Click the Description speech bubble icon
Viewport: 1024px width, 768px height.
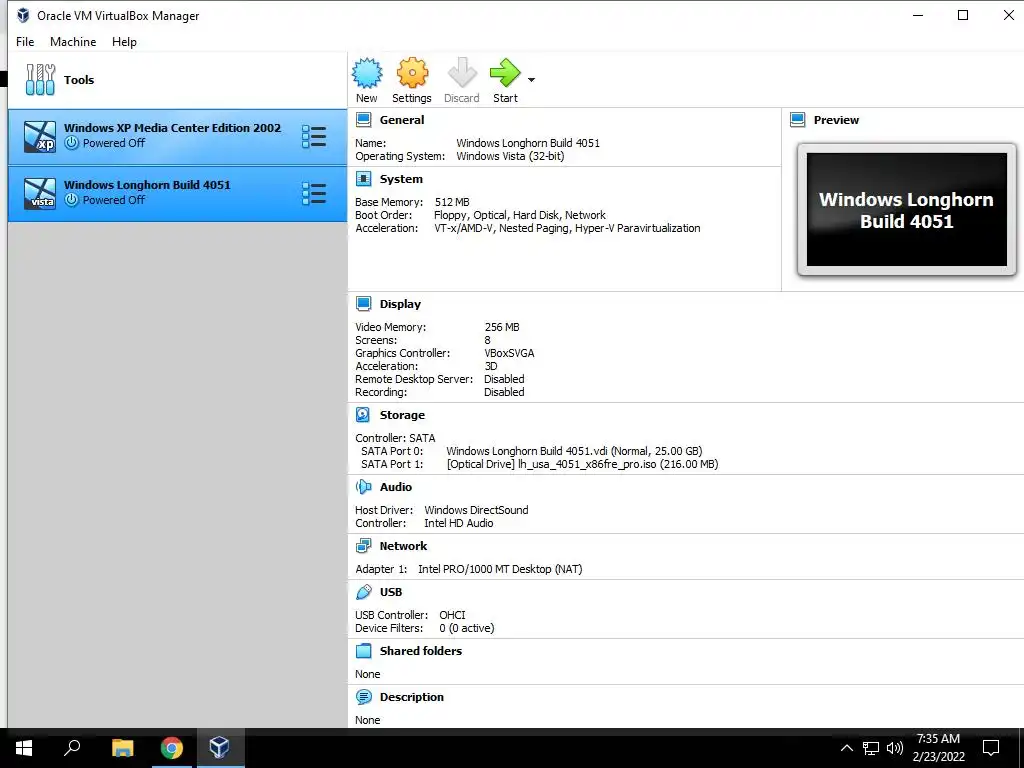coord(363,697)
